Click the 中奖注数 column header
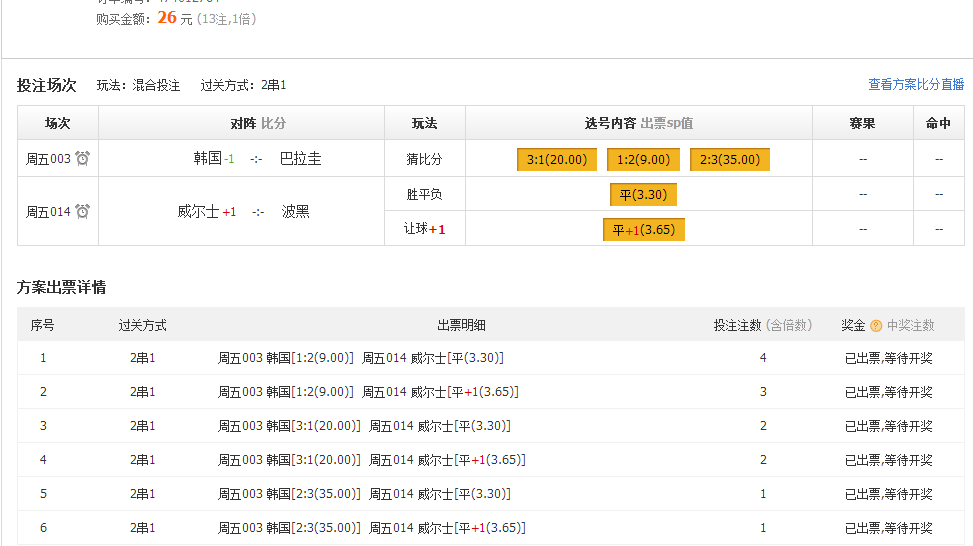 coord(911,326)
